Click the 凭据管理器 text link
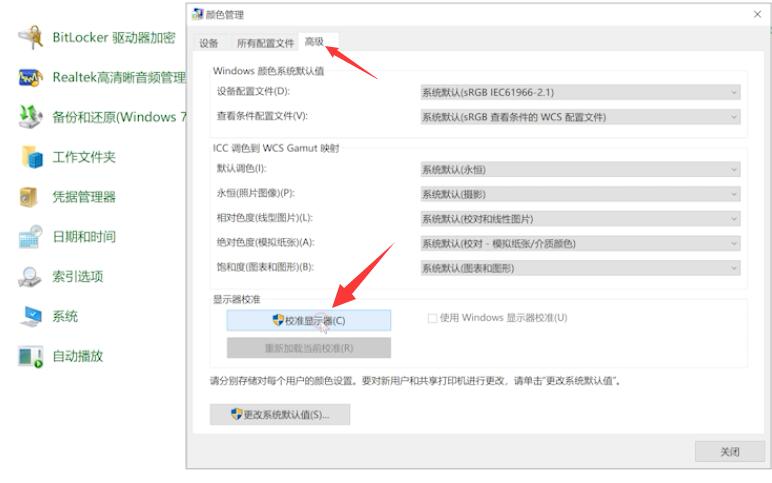 (x=84, y=197)
